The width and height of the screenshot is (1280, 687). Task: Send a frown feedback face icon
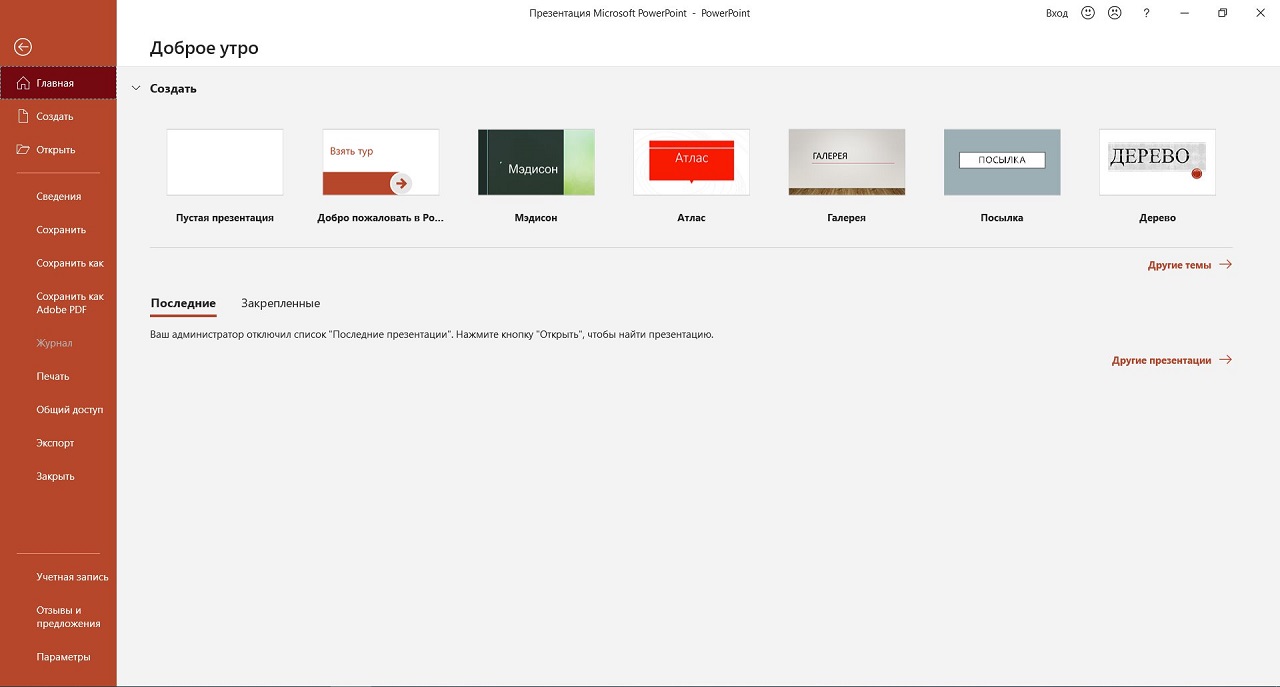[1114, 13]
